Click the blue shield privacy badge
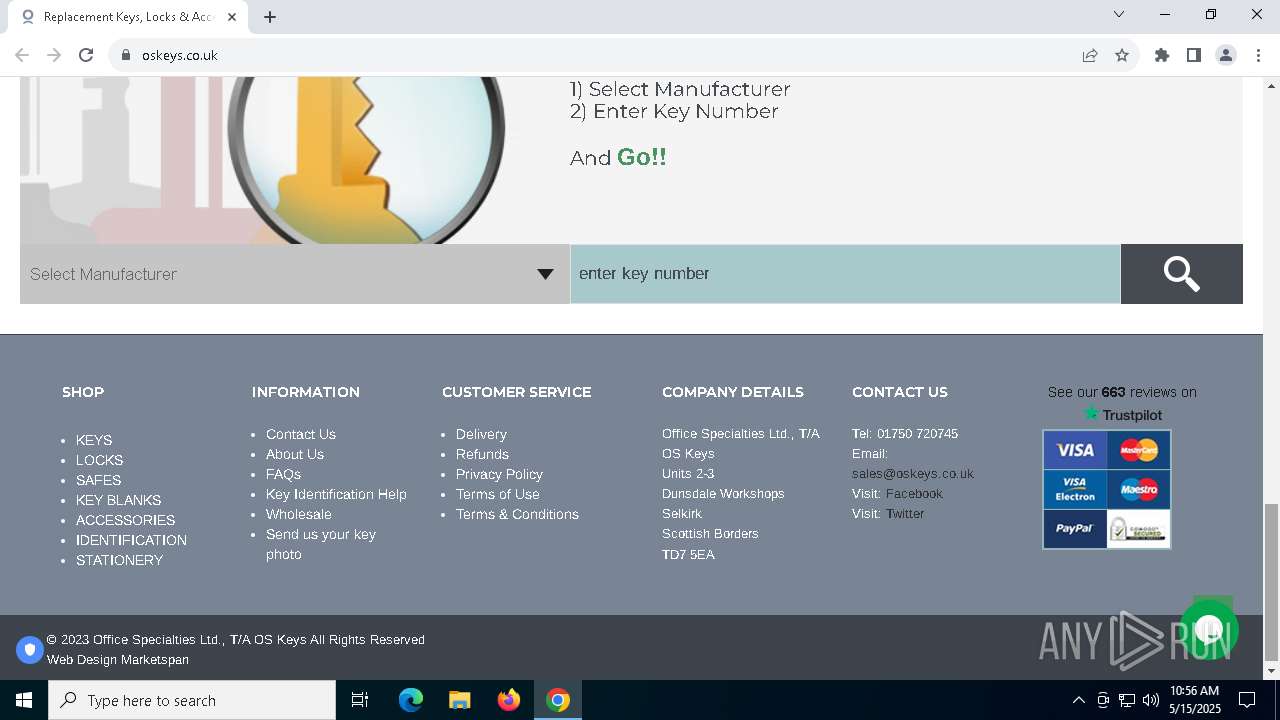 point(30,650)
